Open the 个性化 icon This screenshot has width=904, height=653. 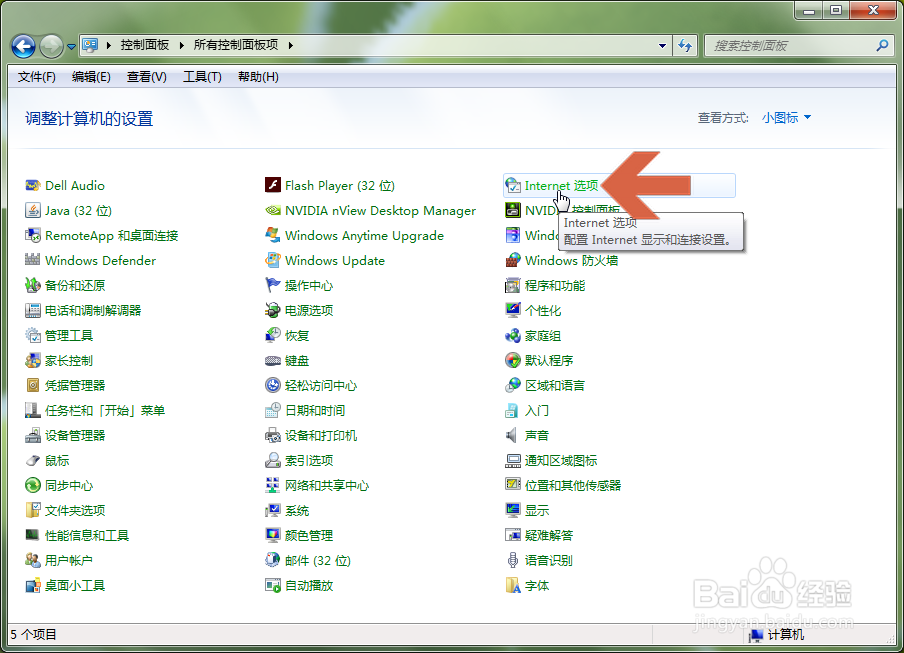[513, 310]
